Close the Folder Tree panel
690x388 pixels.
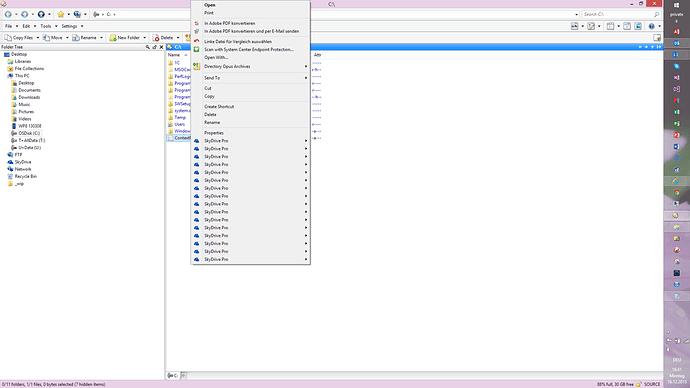click(x=161, y=47)
